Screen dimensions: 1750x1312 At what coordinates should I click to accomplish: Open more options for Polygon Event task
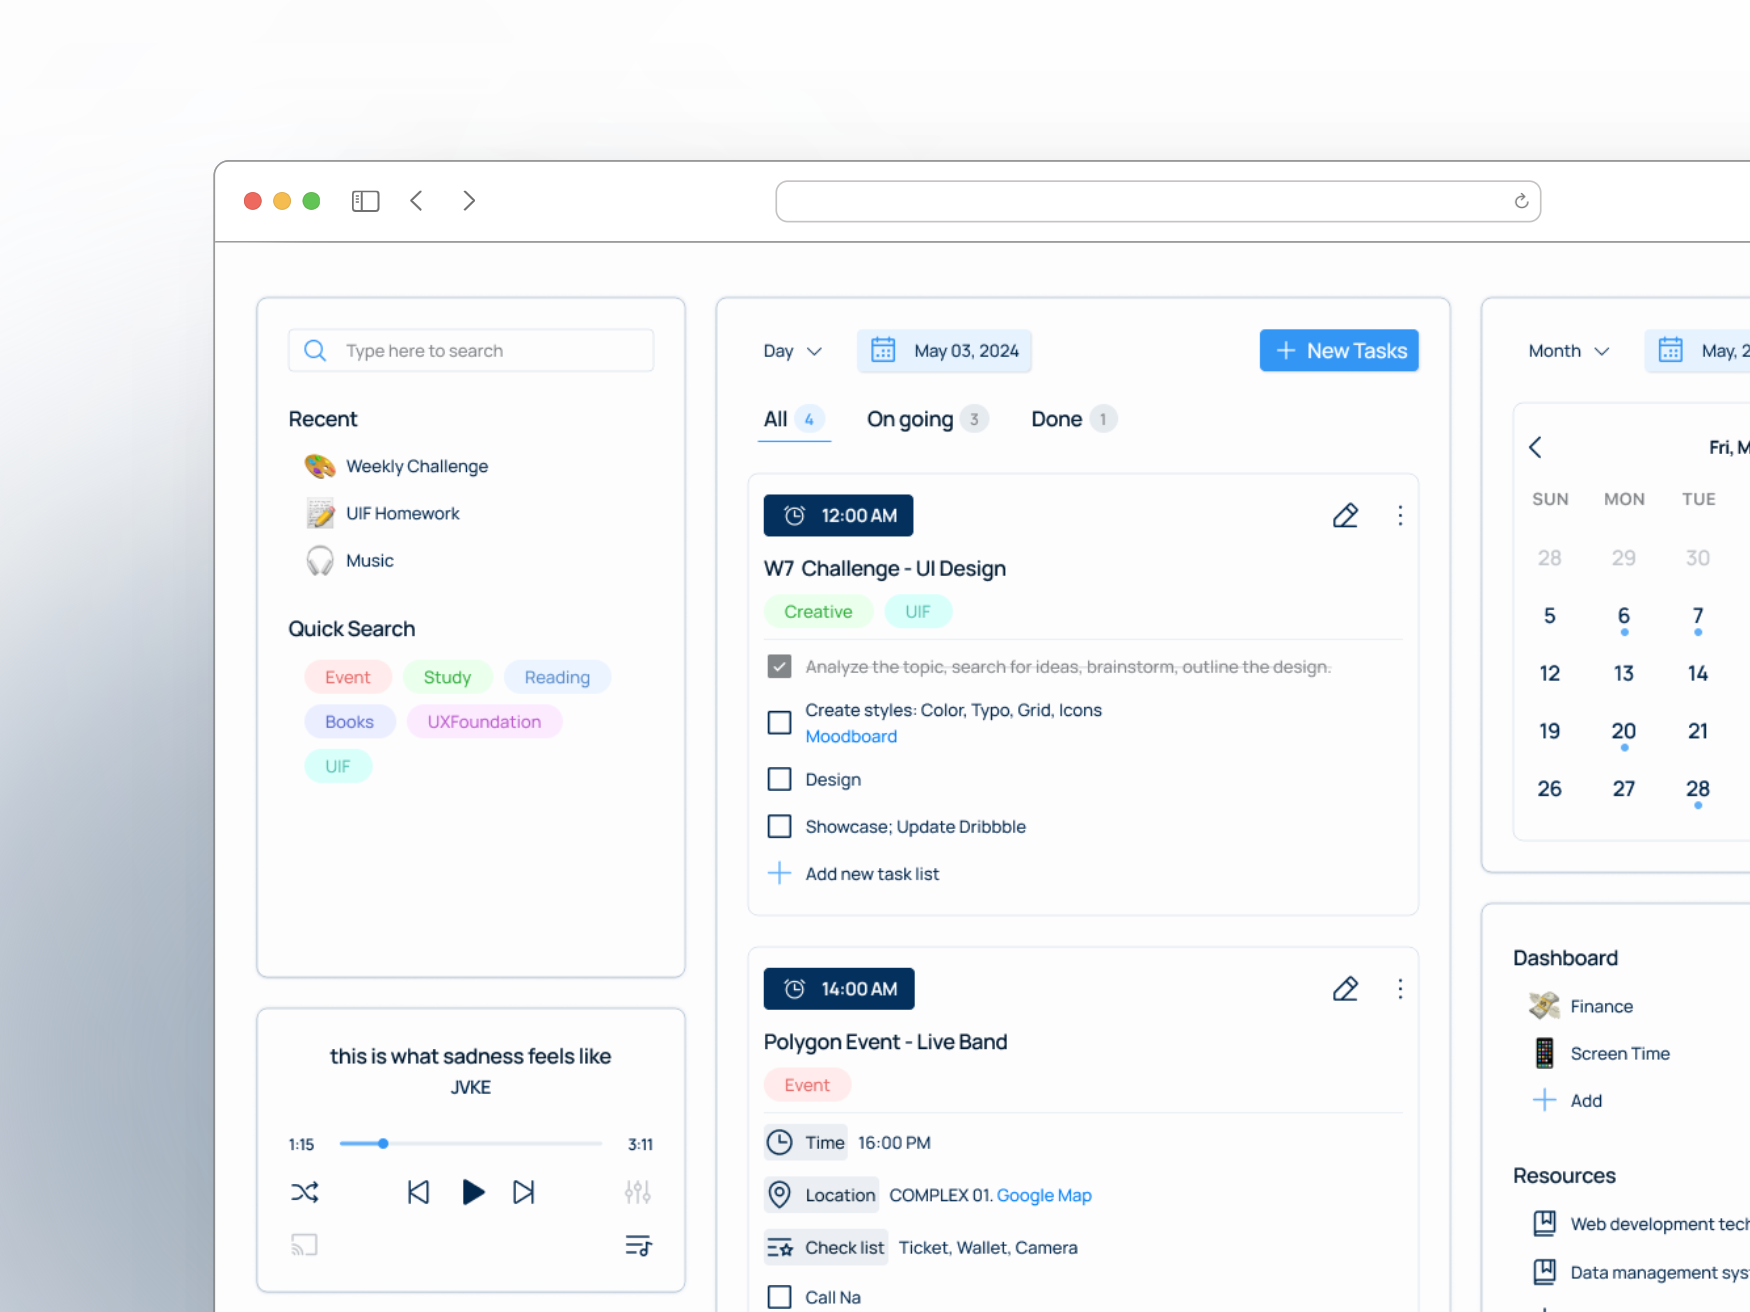pyautogui.click(x=1400, y=989)
